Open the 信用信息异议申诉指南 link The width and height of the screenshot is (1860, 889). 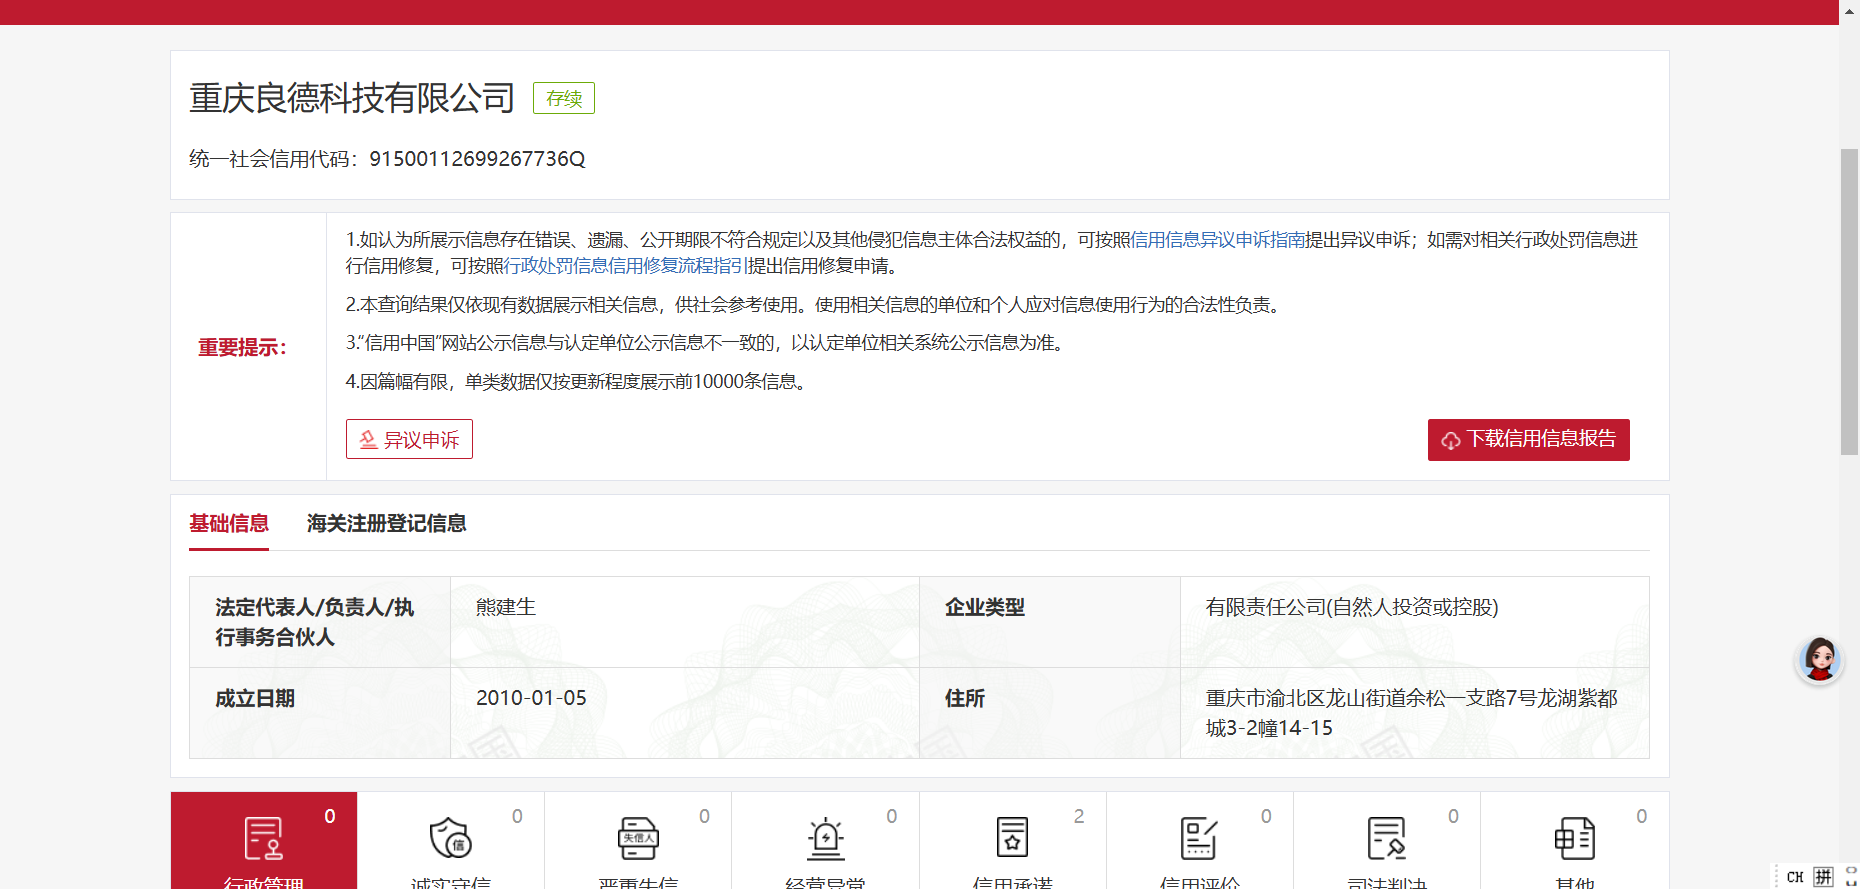click(1217, 240)
